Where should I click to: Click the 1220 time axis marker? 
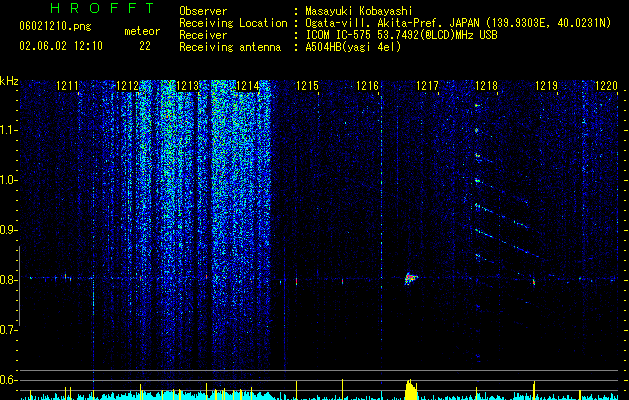[x=606, y=85]
